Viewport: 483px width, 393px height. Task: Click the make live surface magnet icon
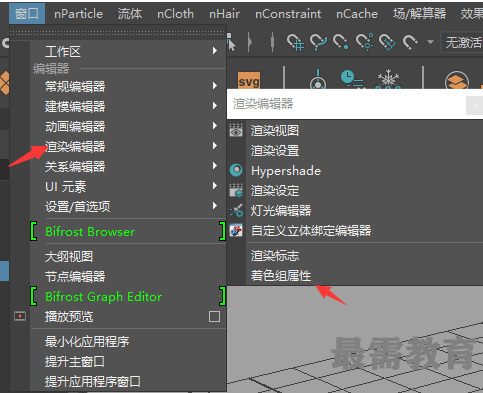click(410, 42)
